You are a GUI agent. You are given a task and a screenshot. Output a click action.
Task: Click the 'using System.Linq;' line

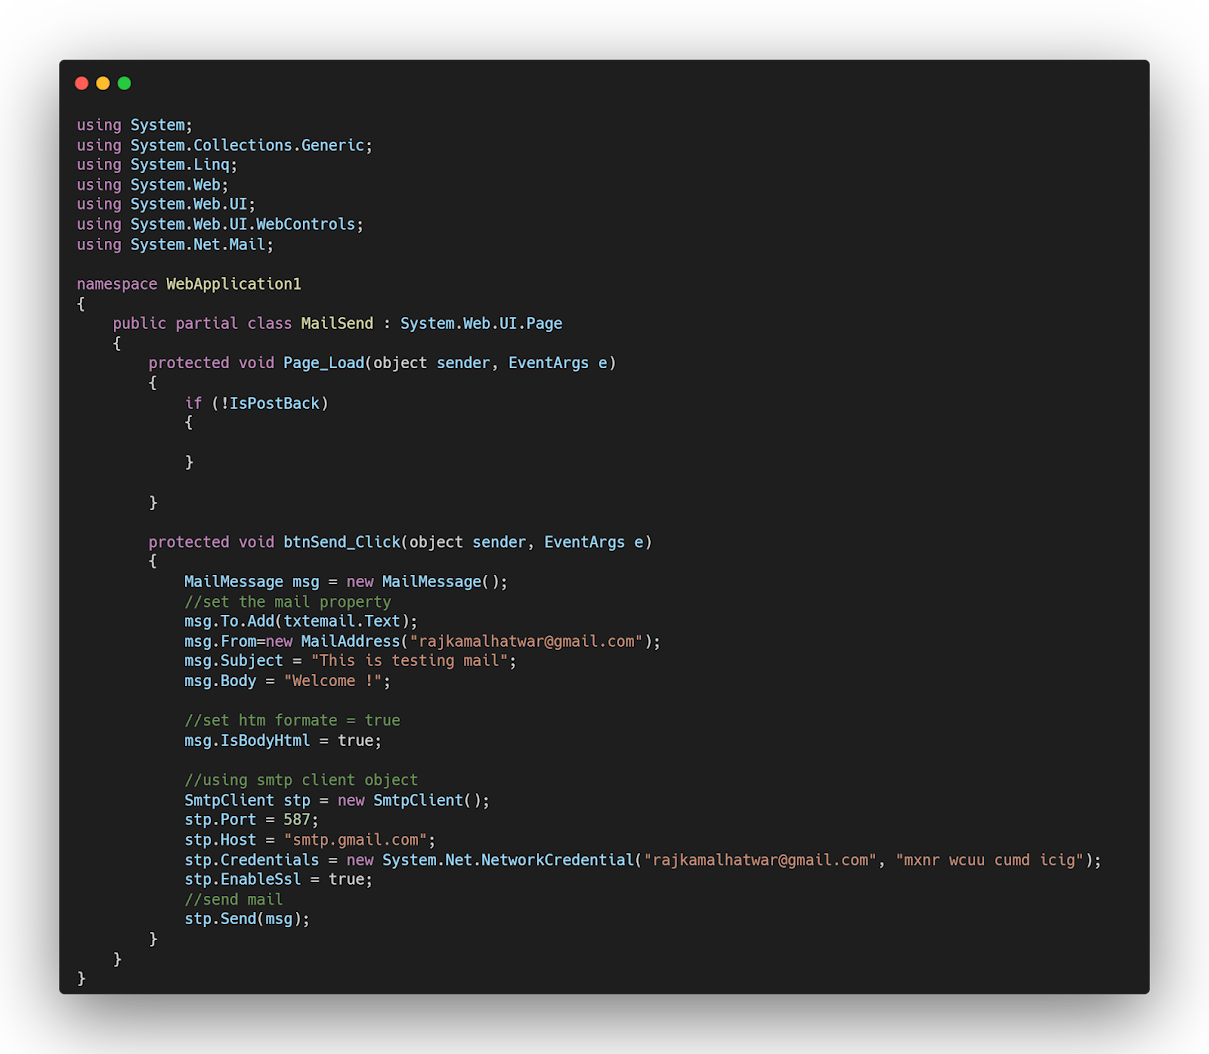coord(157,165)
